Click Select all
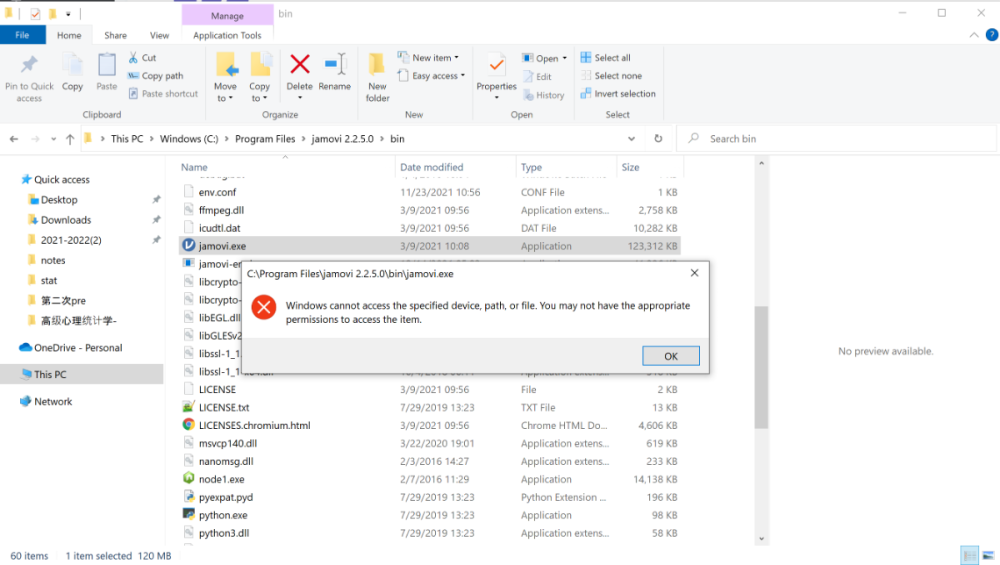Image resolution: width=1000 pixels, height=565 pixels. (605, 57)
